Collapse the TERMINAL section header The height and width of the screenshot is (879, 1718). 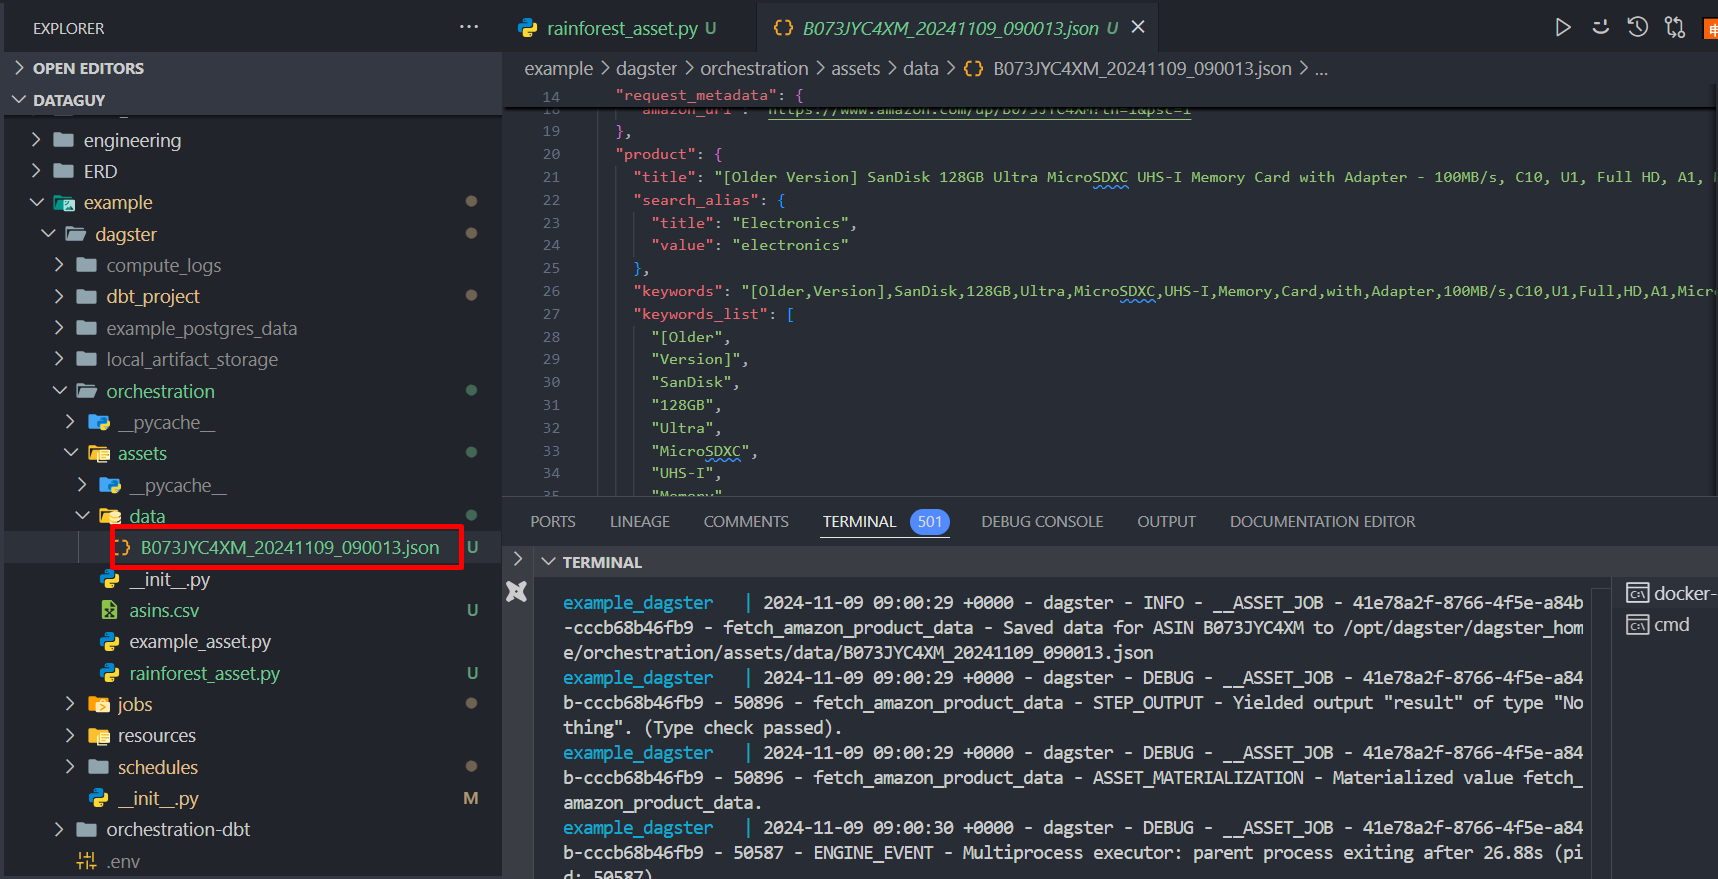tap(601, 562)
